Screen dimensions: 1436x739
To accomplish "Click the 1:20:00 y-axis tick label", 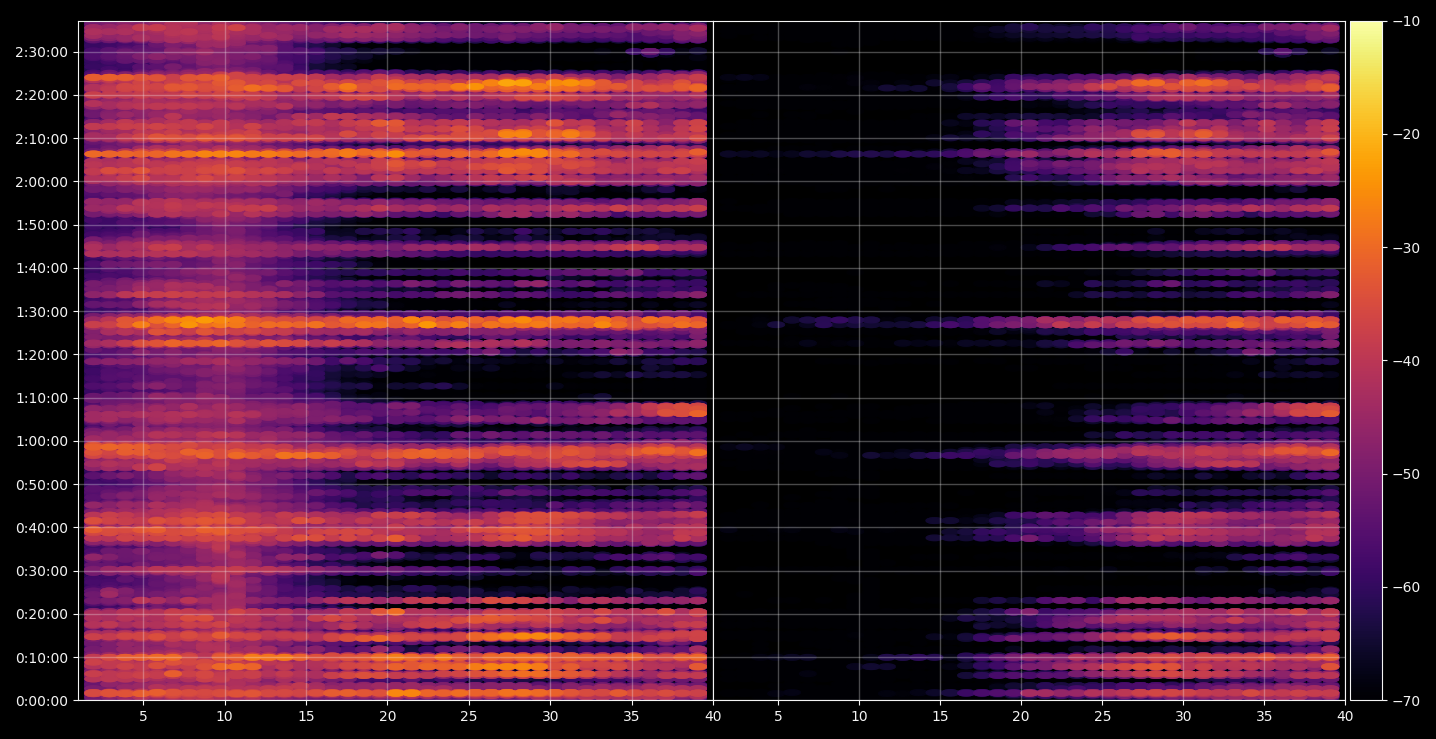I will pyautogui.click(x=41, y=355).
